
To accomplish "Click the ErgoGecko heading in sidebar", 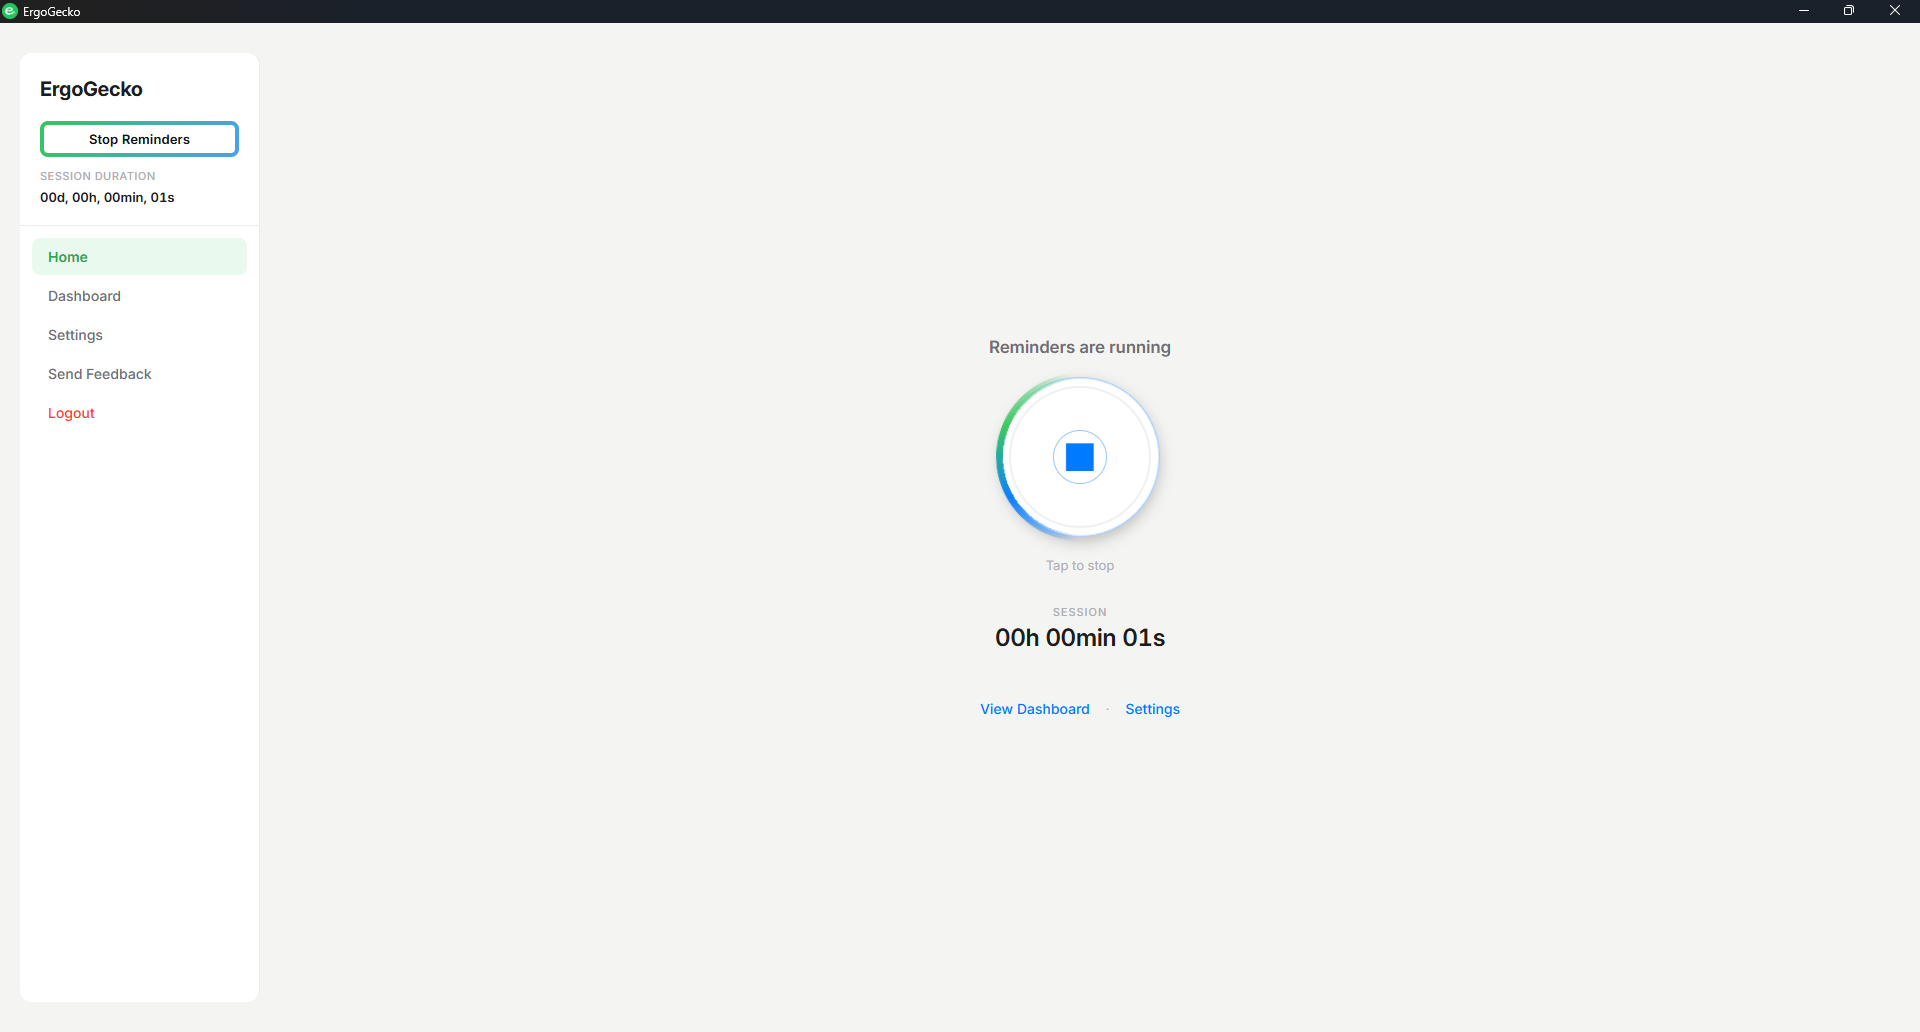I will point(91,89).
